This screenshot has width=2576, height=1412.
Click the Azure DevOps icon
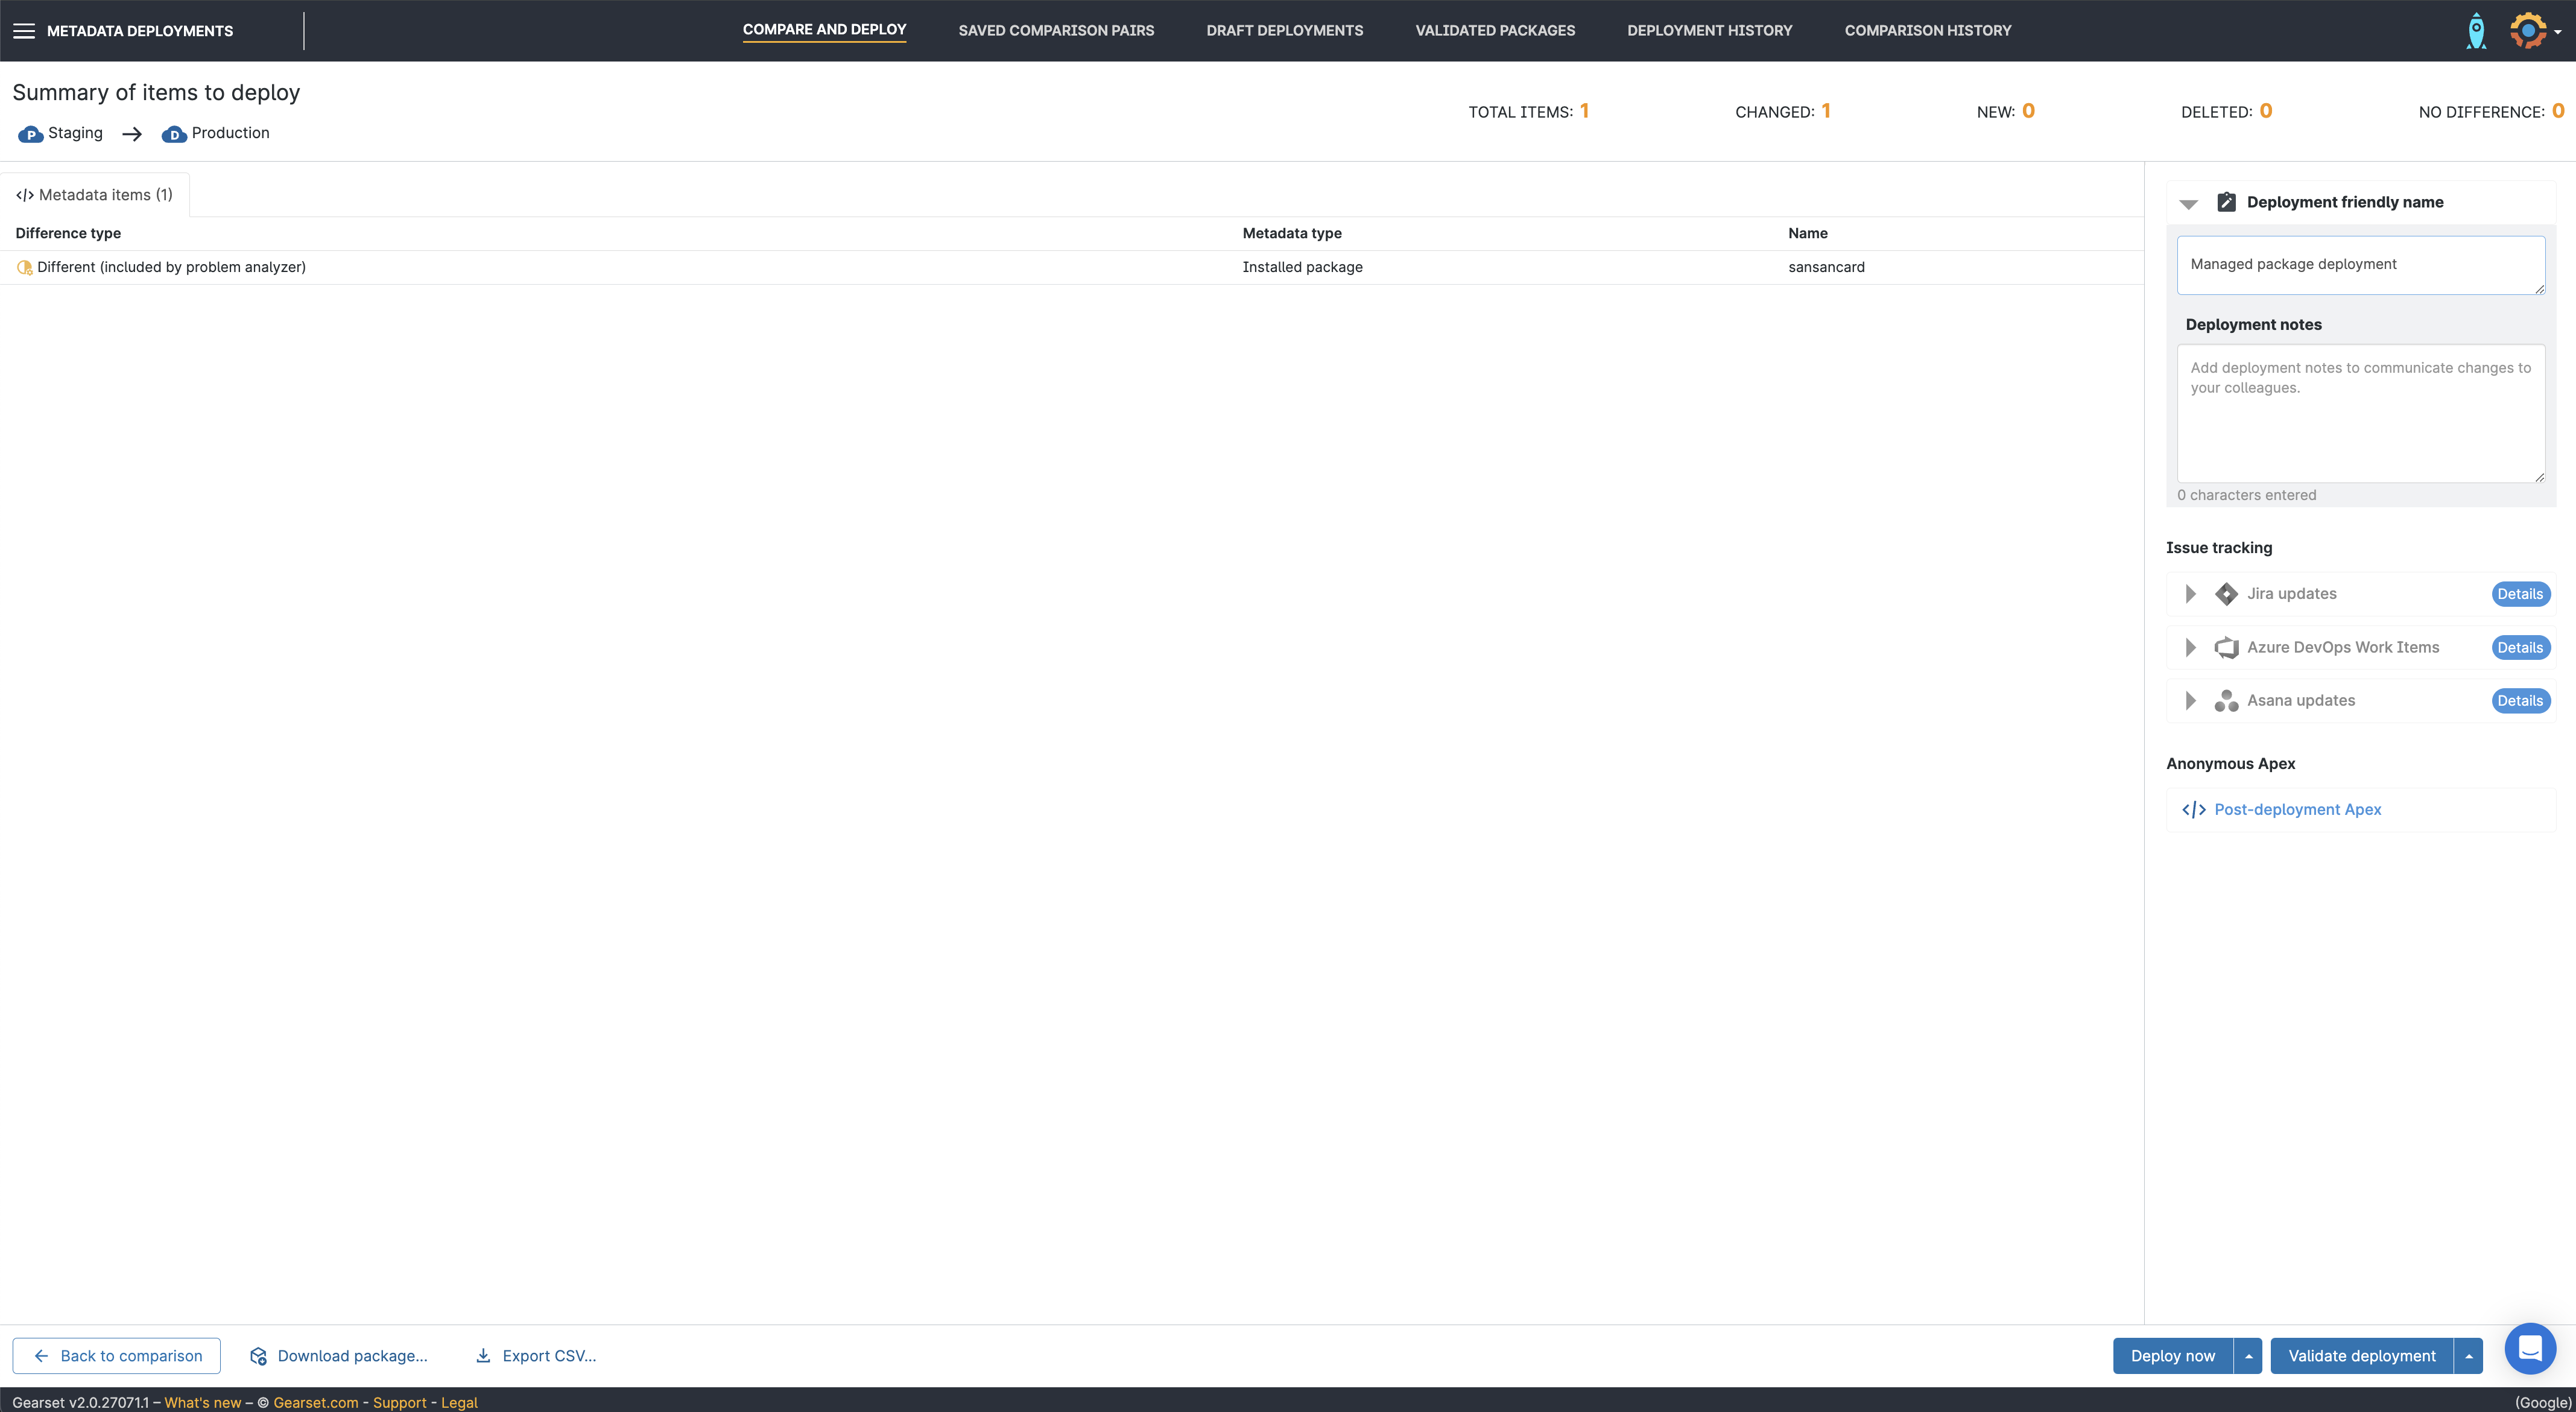coord(2226,648)
